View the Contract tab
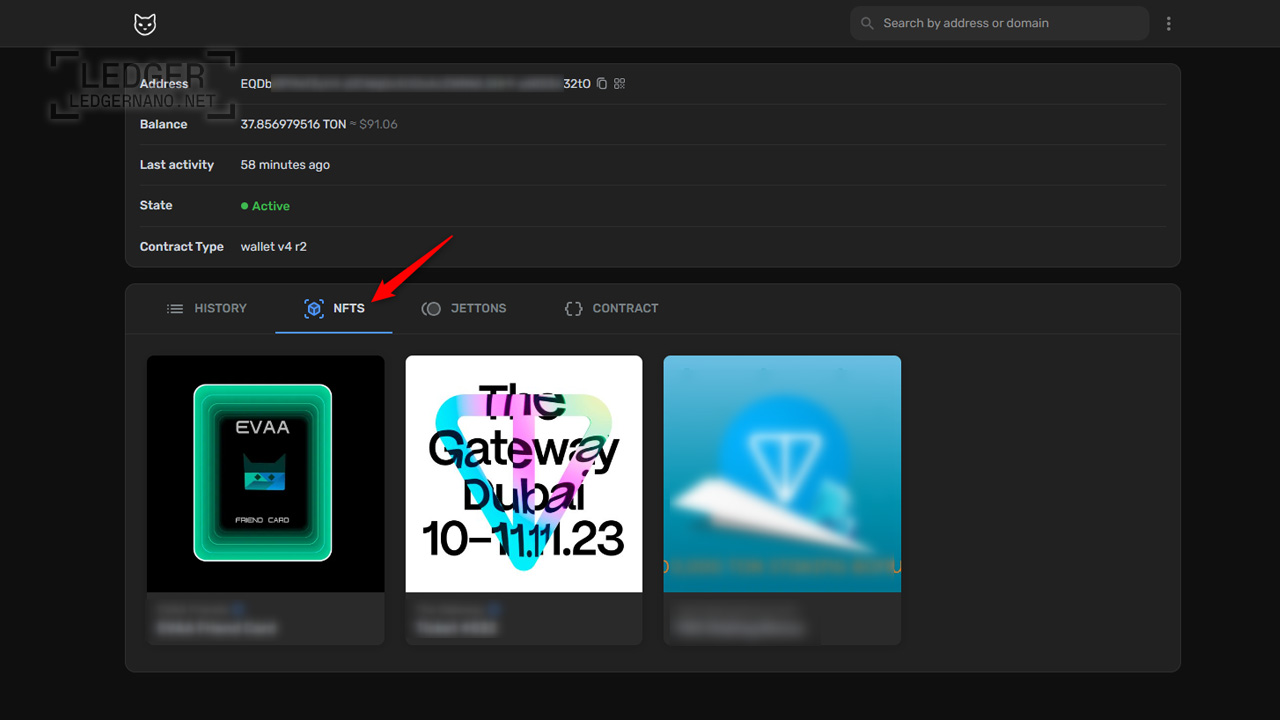The height and width of the screenshot is (720, 1280). [611, 309]
